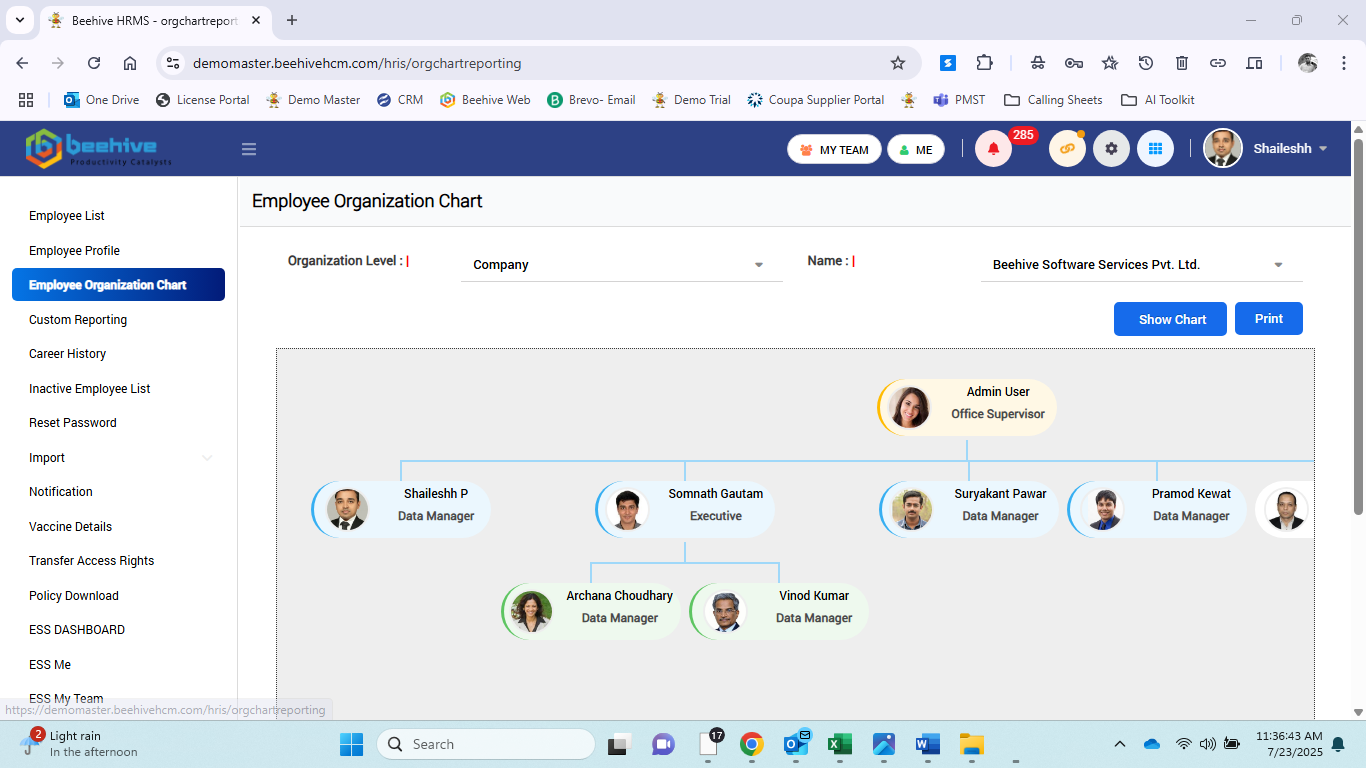Click Admin User's node in the org chart
Viewport: 1366px width, 768px height.
pos(966,406)
